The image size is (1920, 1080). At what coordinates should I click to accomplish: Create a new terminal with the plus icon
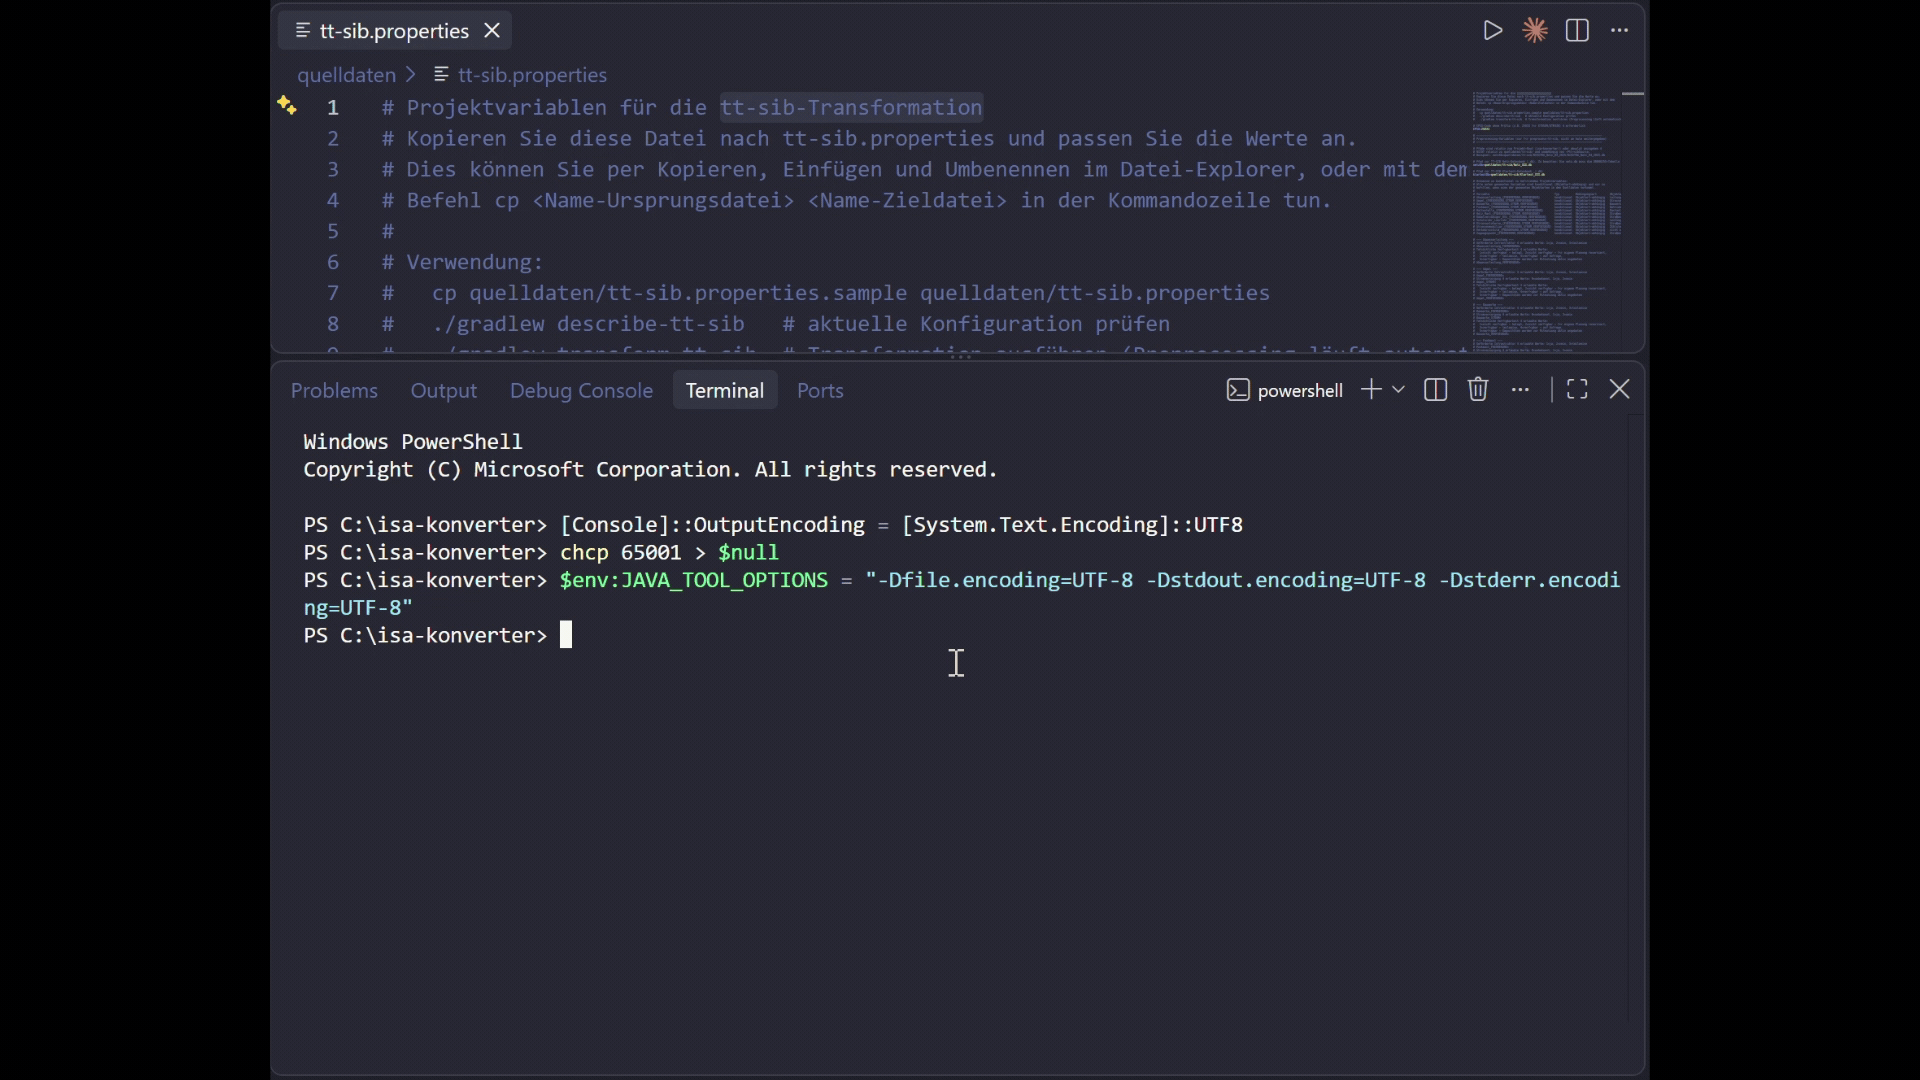point(1371,390)
